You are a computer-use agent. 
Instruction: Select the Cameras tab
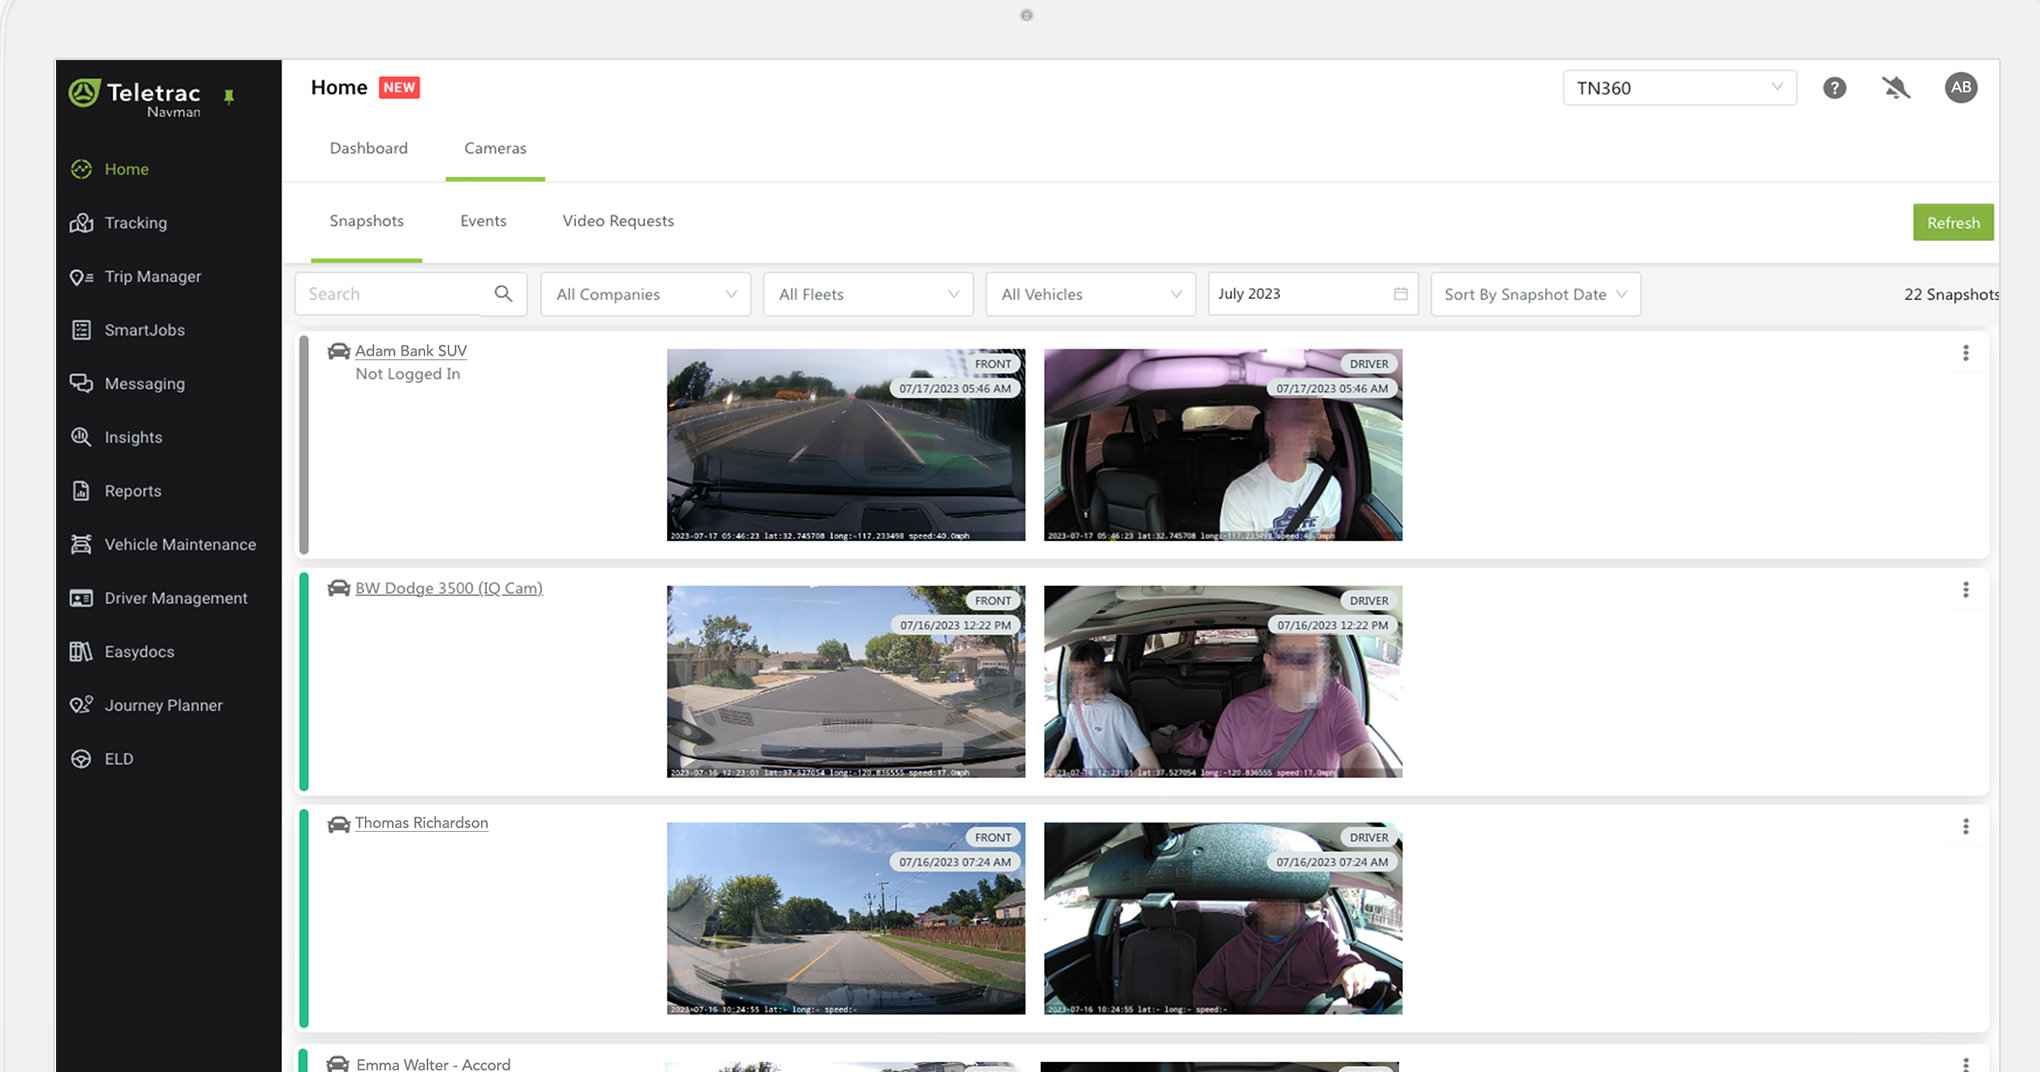(x=495, y=148)
